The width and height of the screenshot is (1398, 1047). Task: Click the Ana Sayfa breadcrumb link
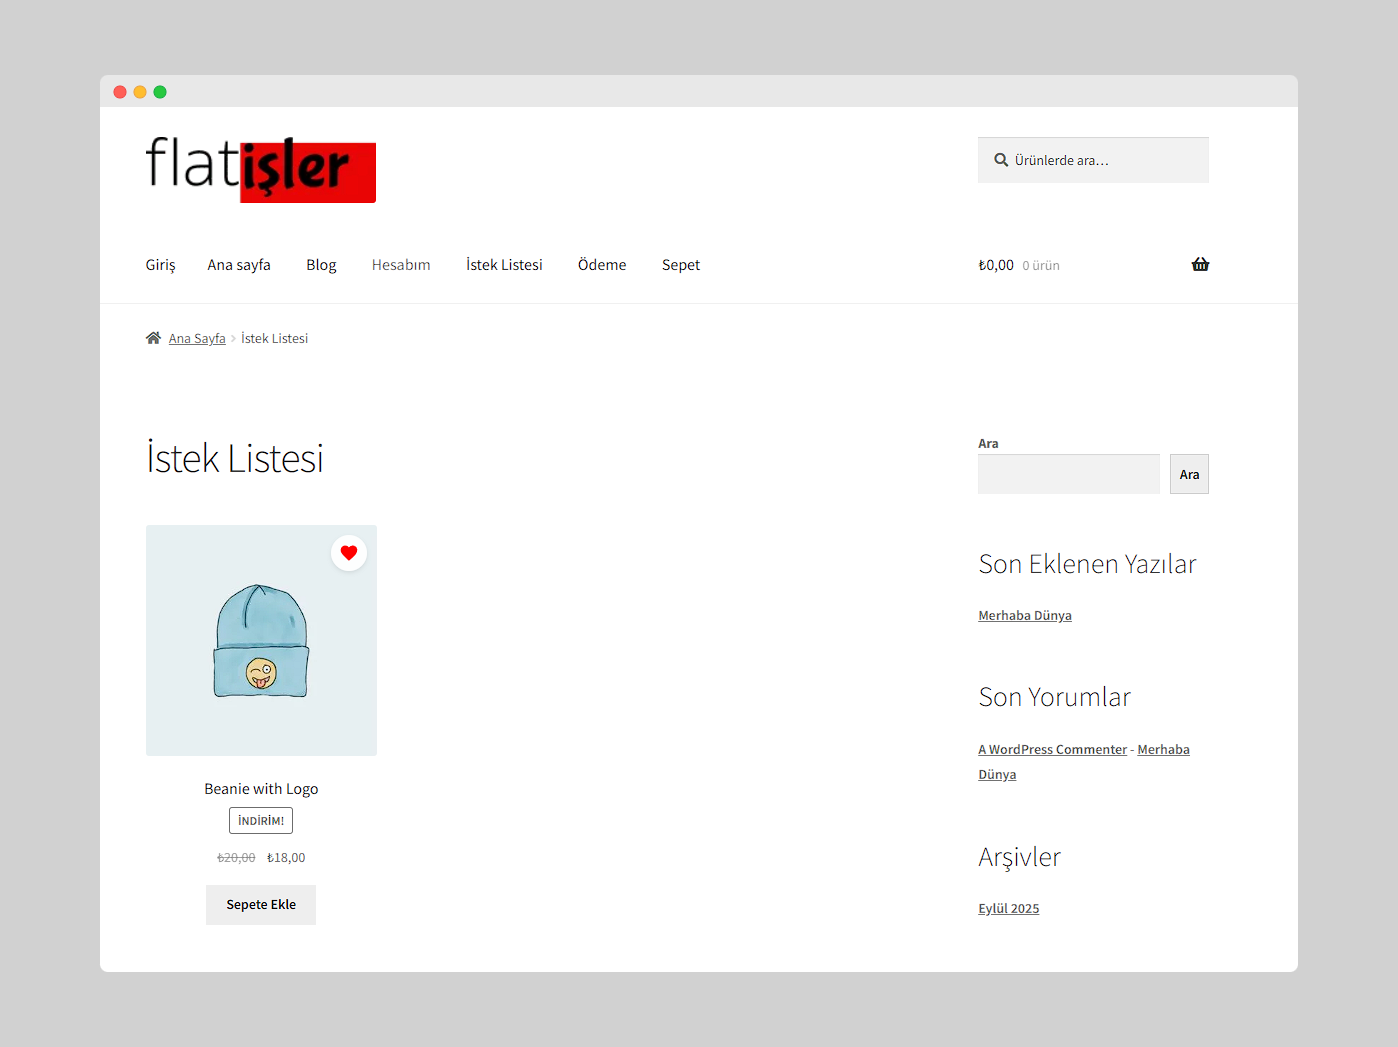[x=197, y=337]
